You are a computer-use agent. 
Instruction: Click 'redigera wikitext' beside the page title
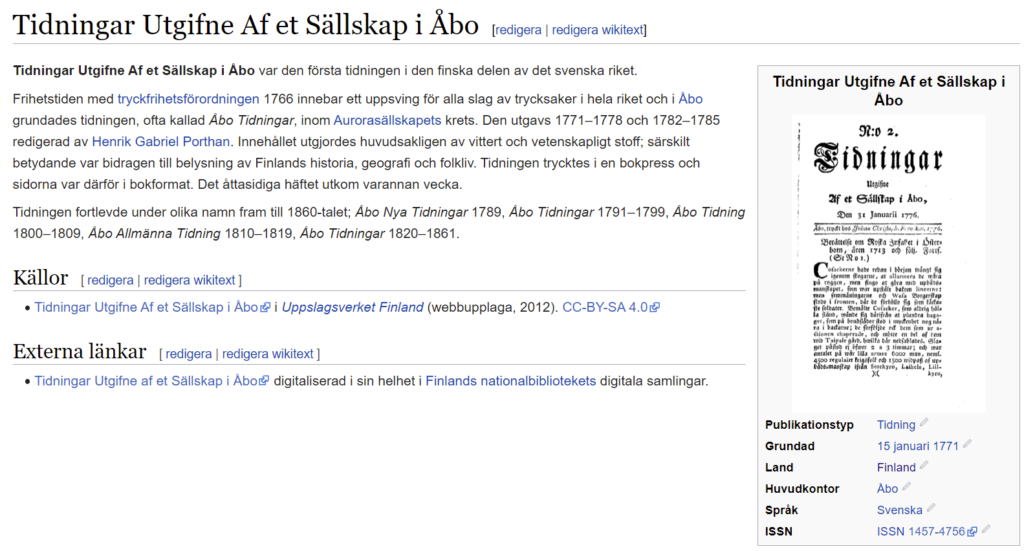pos(597,30)
